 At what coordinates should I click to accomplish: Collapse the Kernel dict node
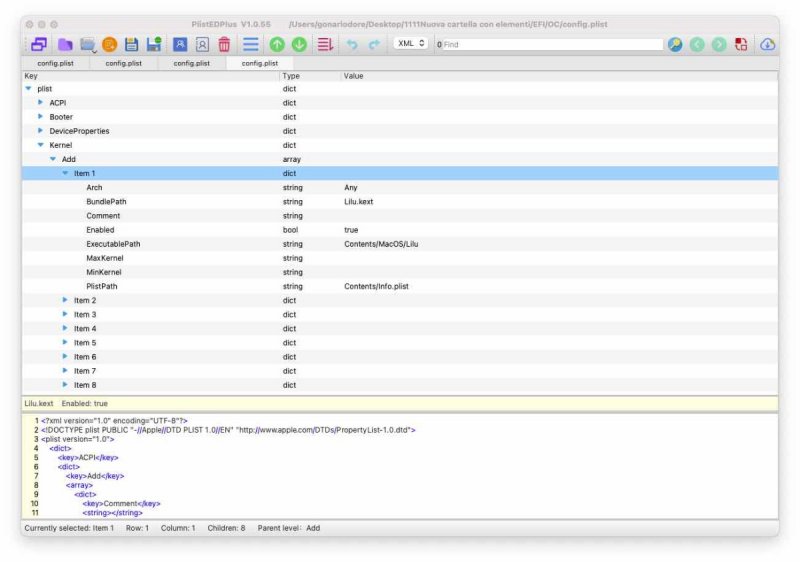pos(41,145)
